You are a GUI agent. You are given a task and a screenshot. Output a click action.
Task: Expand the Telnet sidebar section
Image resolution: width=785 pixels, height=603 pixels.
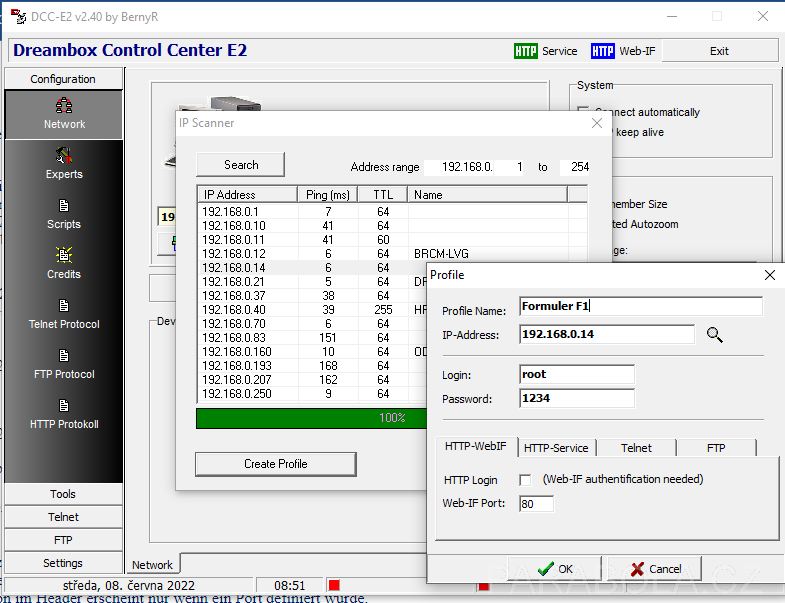pyautogui.click(x=63, y=517)
